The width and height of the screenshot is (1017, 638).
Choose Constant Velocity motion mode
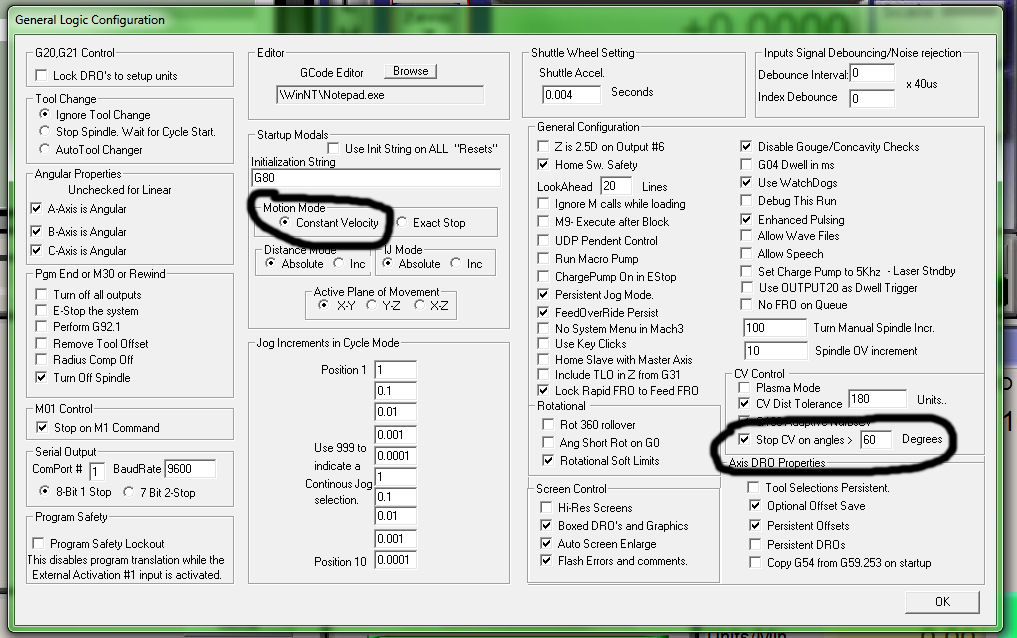tap(286, 223)
